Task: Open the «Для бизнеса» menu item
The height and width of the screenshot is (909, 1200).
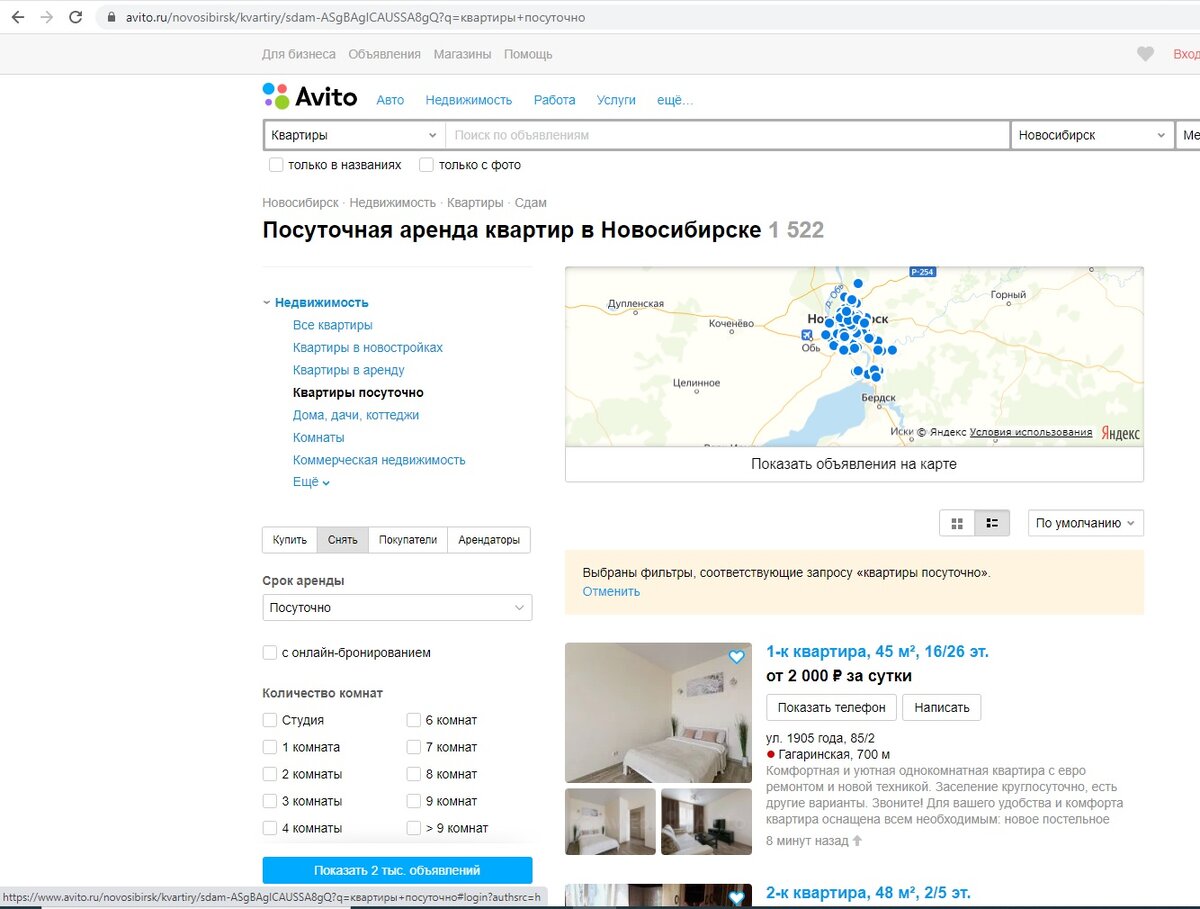Action: pyautogui.click(x=297, y=54)
